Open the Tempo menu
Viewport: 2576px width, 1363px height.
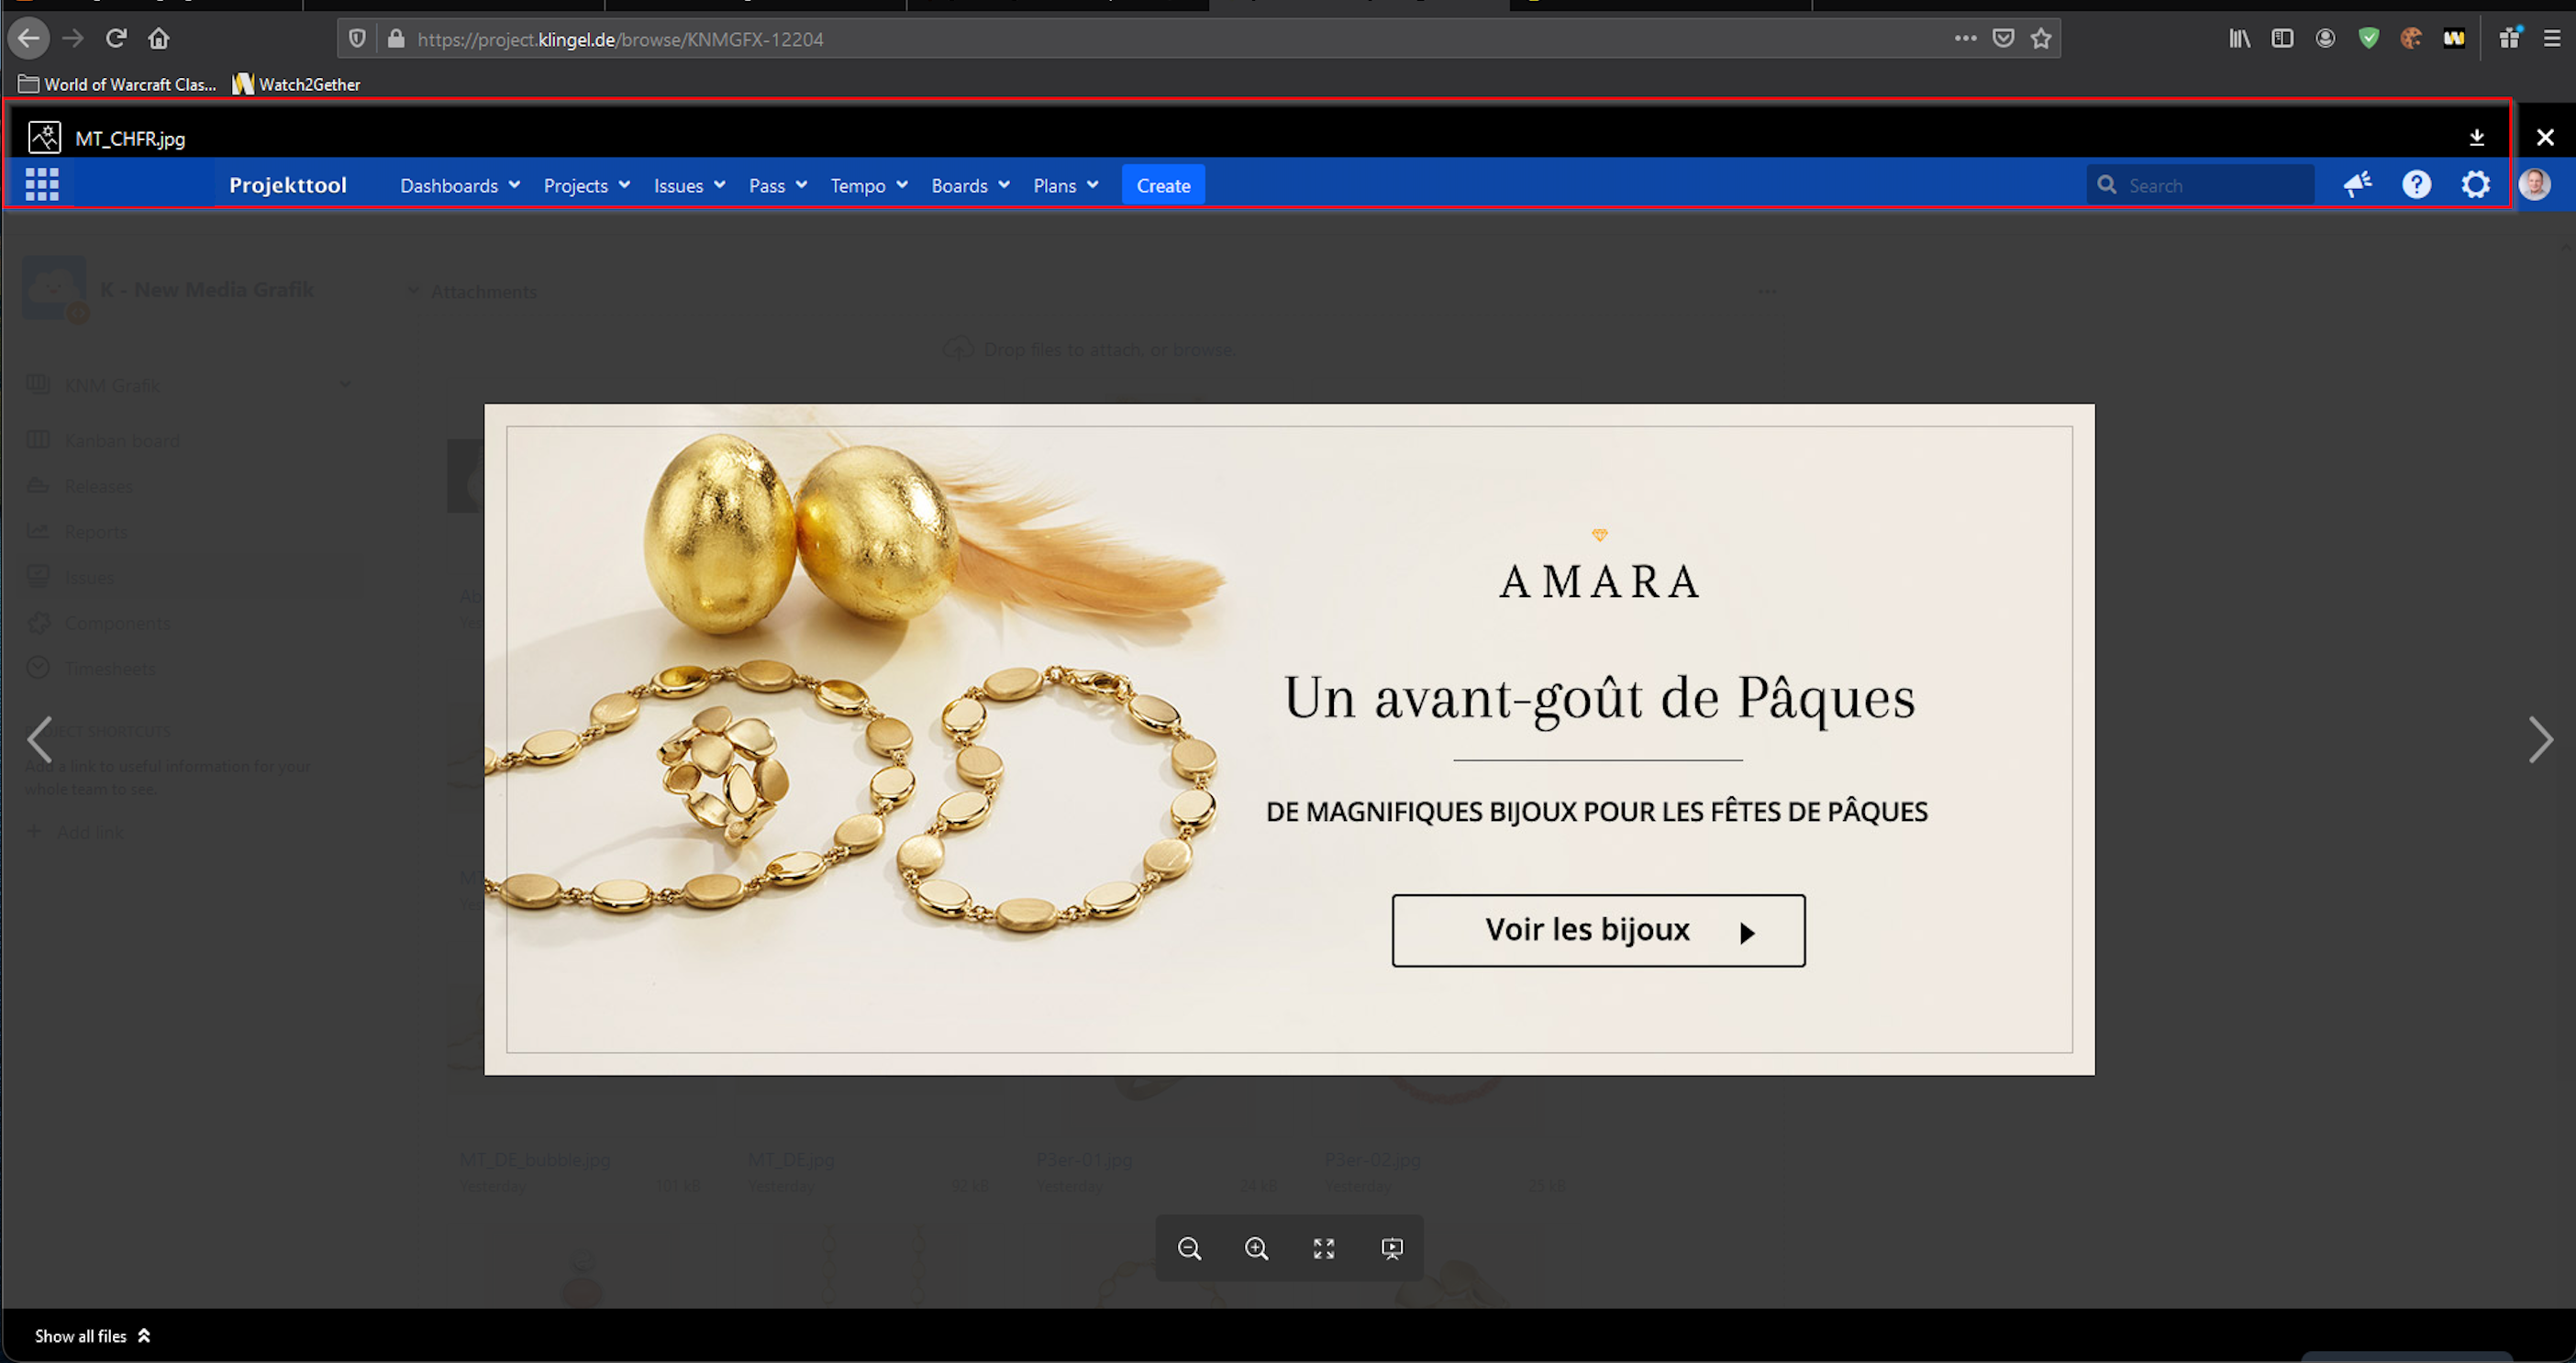click(868, 186)
